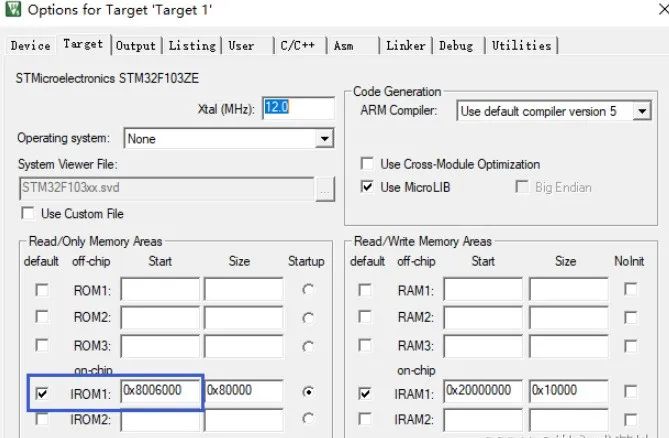Toggle the IRAM1 default checkbox
Image resolution: width=669 pixels, height=438 pixels.
tap(365, 393)
